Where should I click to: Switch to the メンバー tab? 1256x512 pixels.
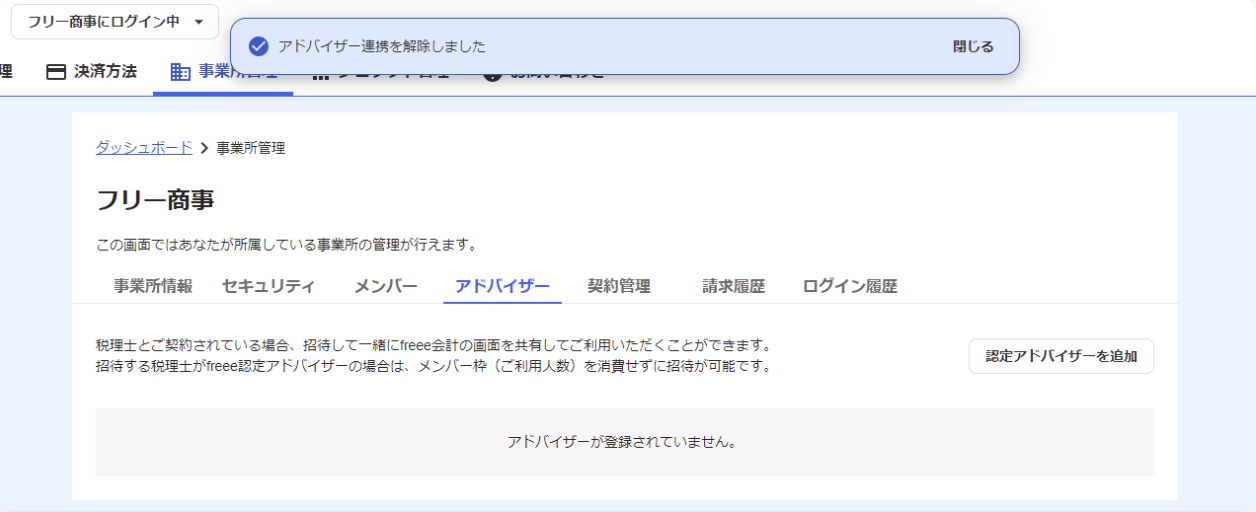click(385, 286)
